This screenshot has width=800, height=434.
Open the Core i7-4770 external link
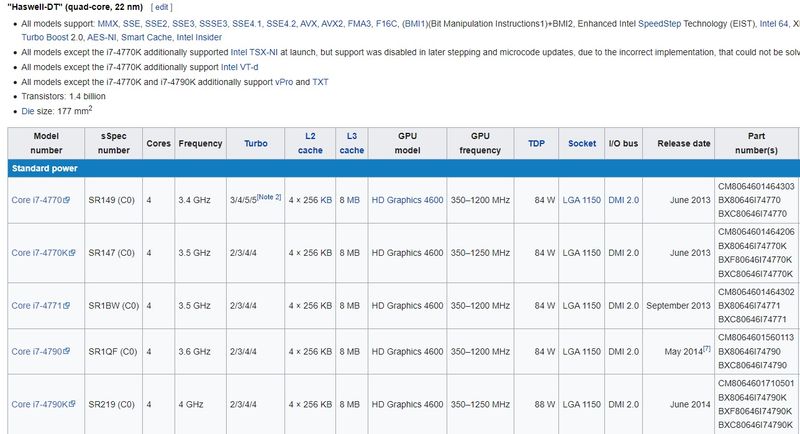pyautogui.click(x=40, y=200)
